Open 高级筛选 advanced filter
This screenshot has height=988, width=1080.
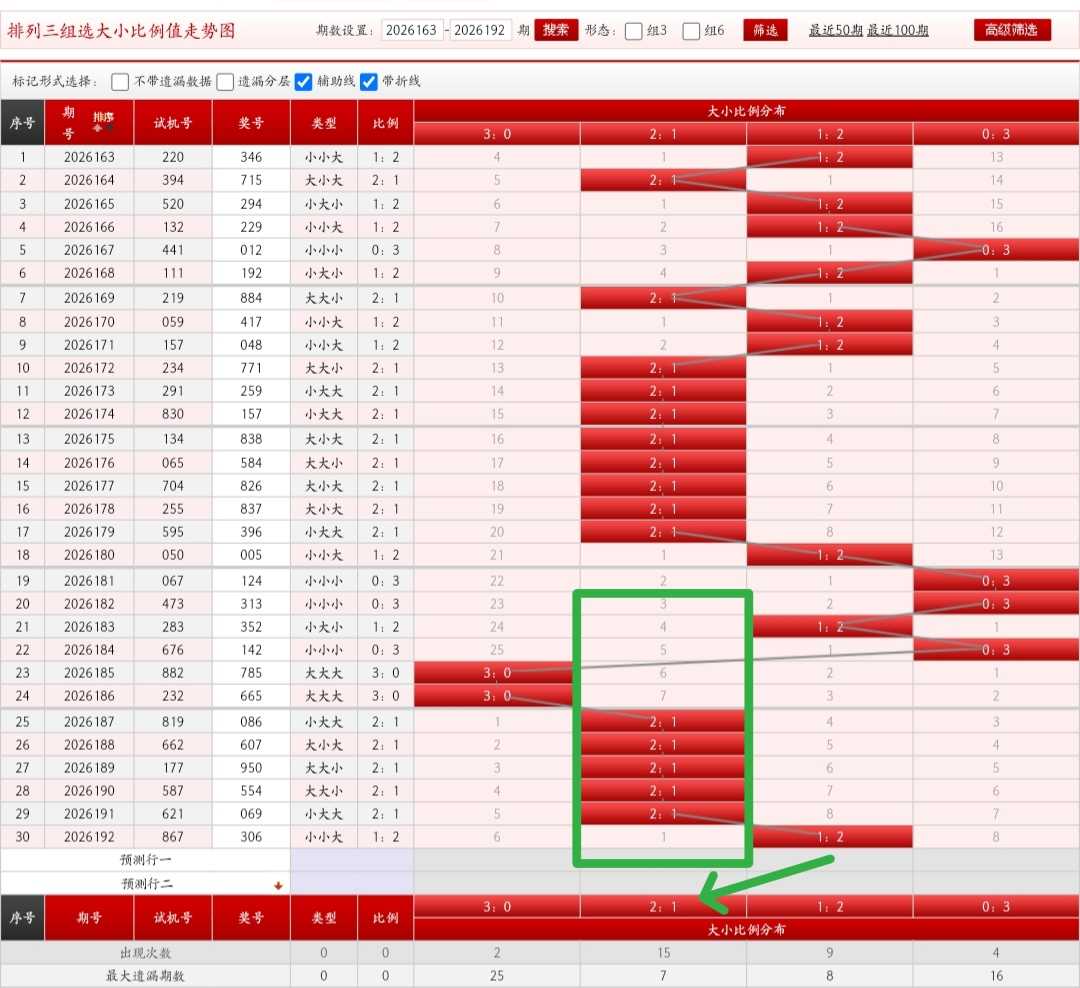pyautogui.click(x=1012, y=30)
